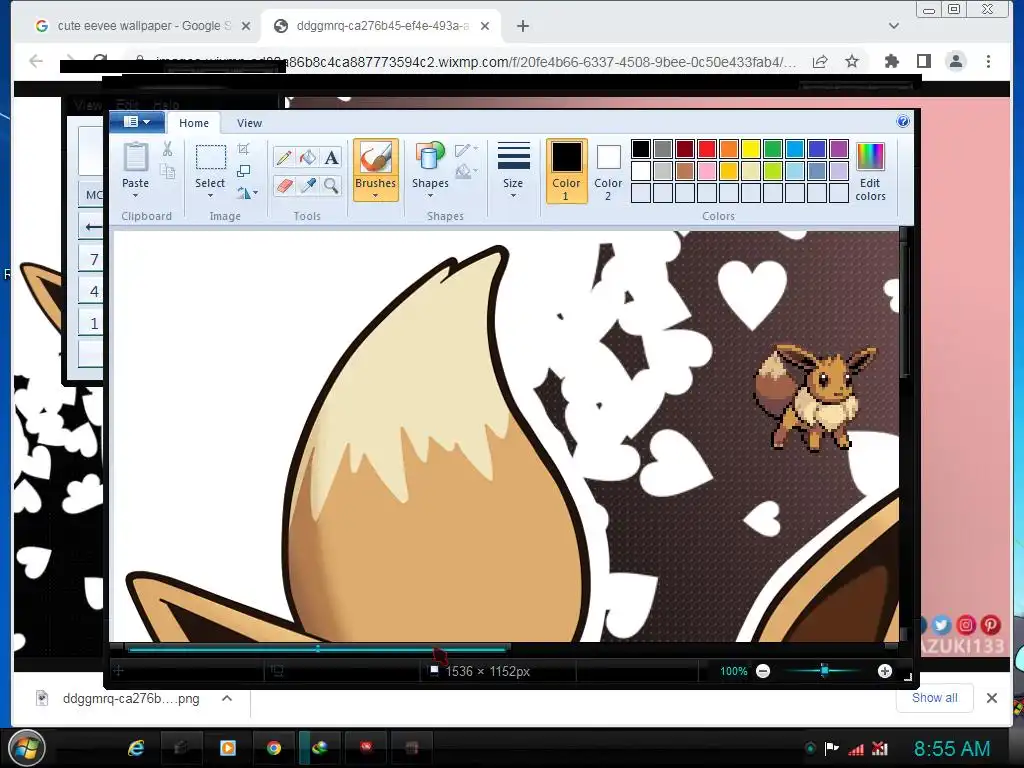Image resolution: width=1024 pixels, height=768 pixels.
Task: Open the Chrome profile avatar icon
Action: pos(955,61)
